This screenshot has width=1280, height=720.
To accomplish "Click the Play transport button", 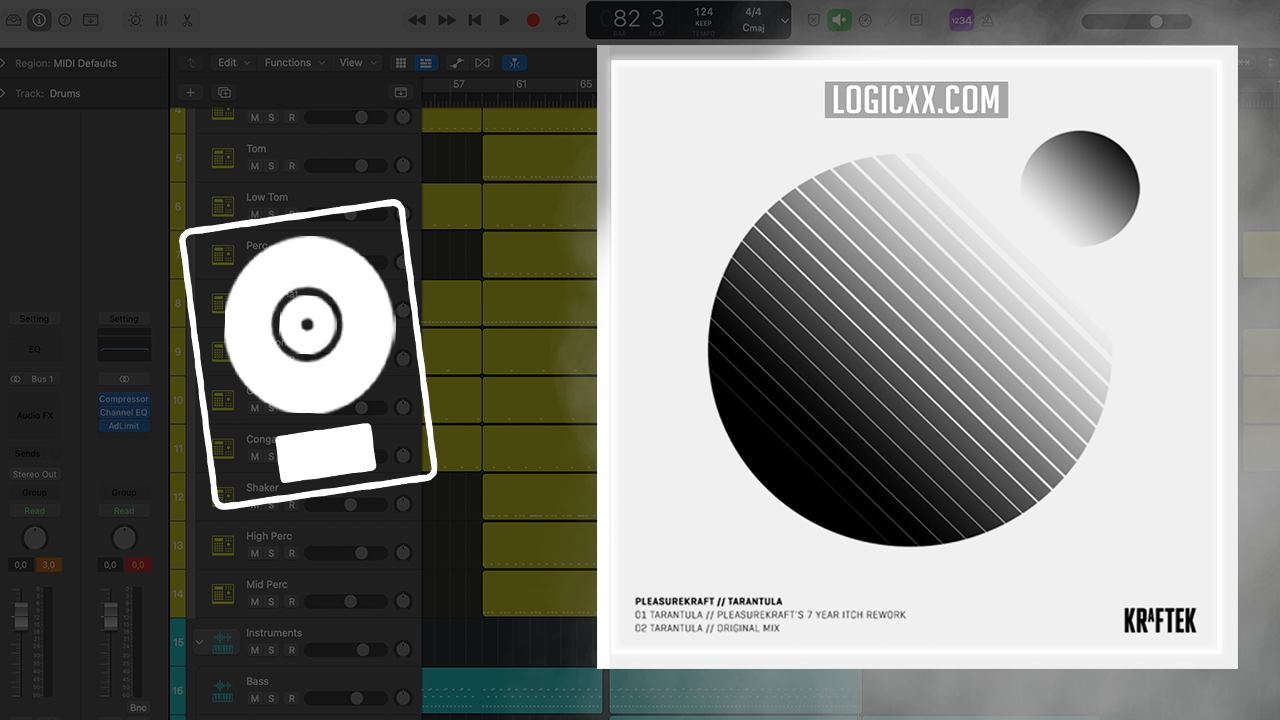I will click(x=504, y=20).
